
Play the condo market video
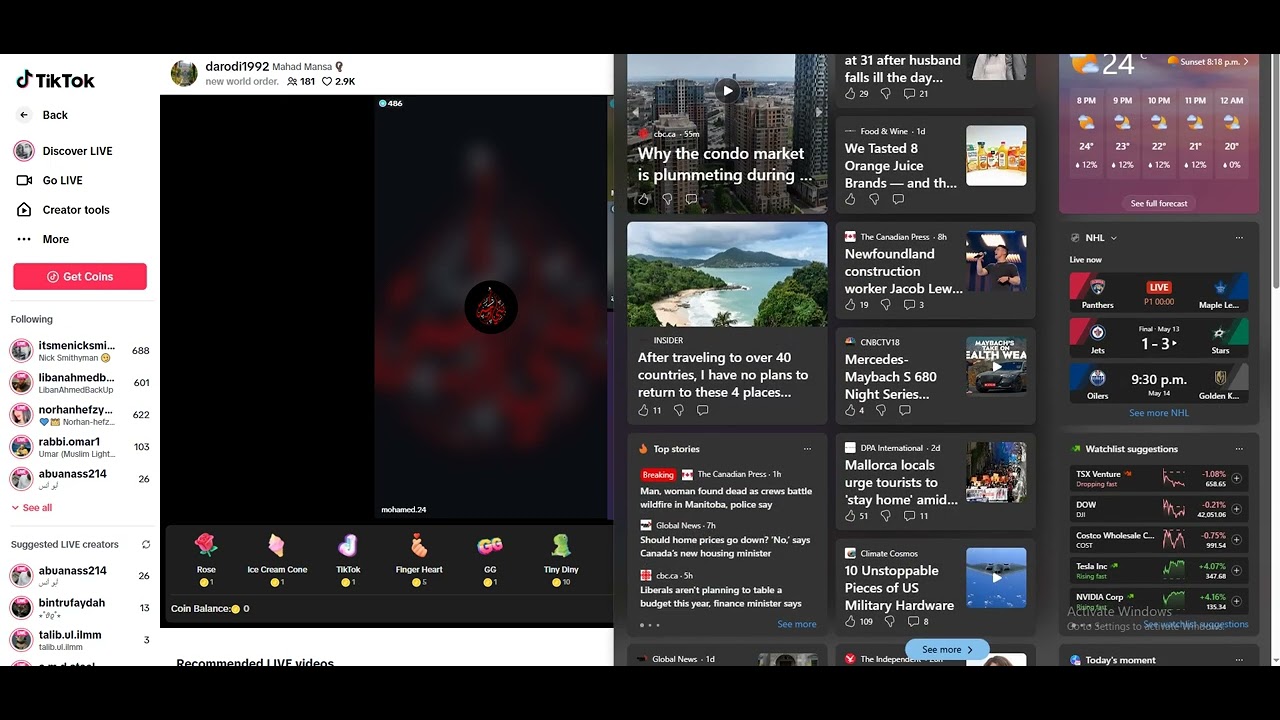[x=727, y=91]
